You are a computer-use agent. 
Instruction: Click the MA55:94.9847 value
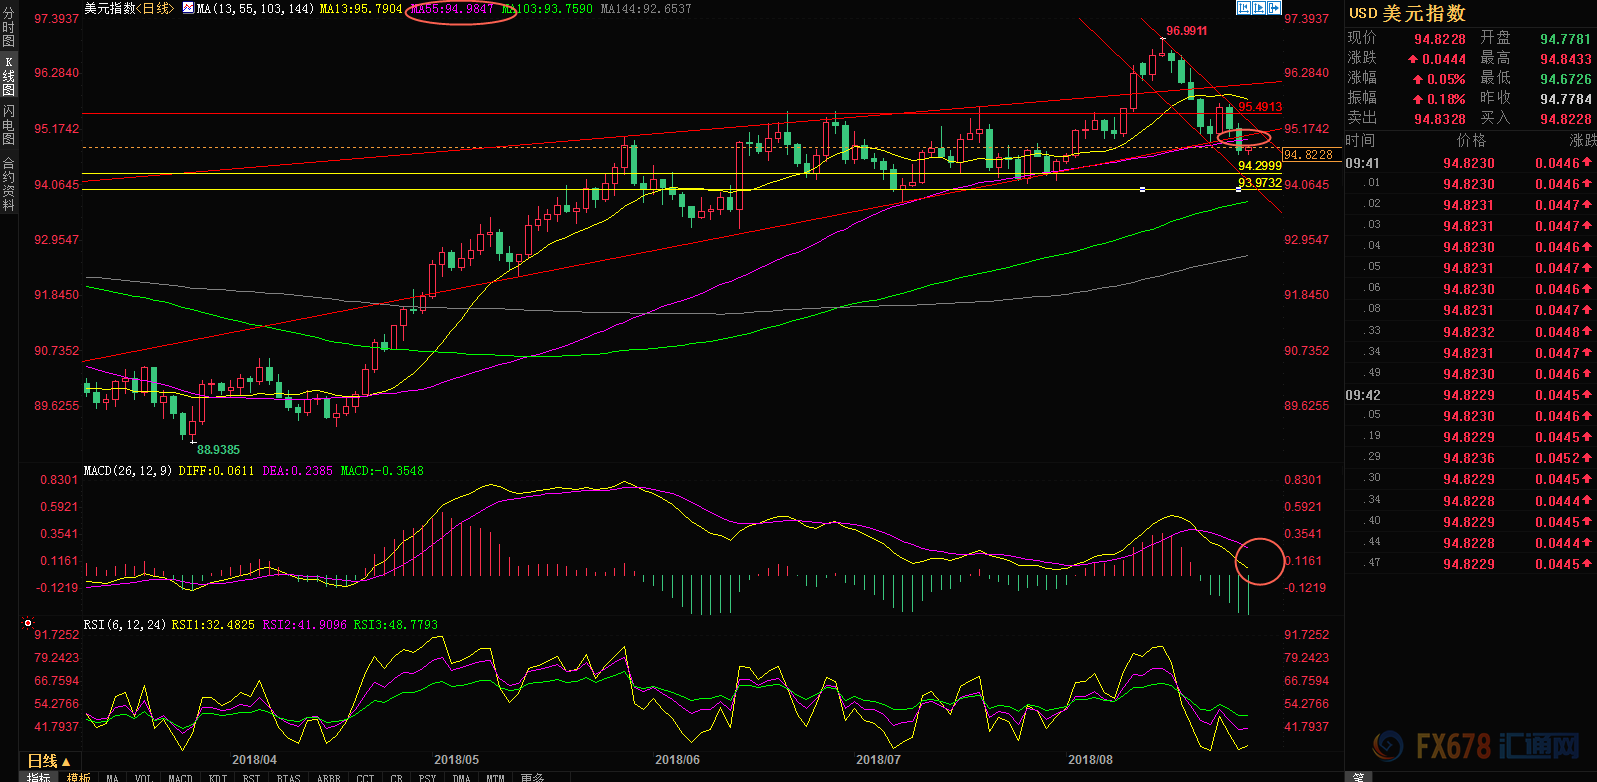452,8
